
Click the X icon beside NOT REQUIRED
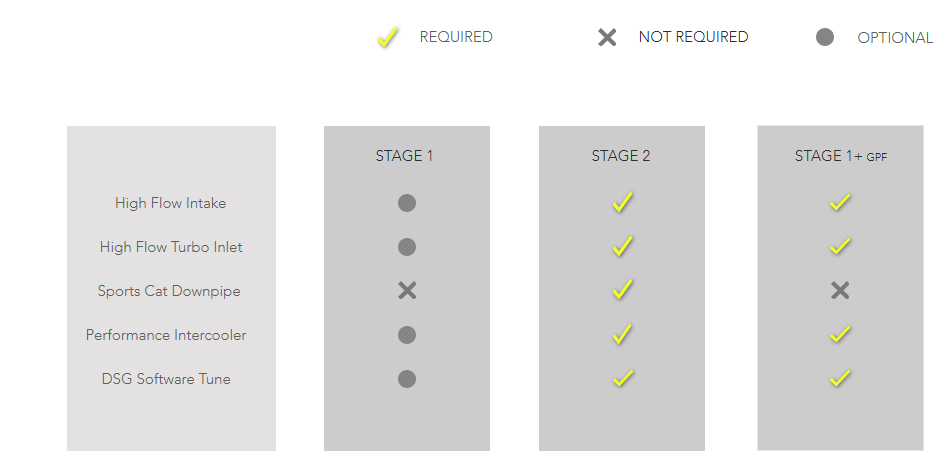point(607,38)
